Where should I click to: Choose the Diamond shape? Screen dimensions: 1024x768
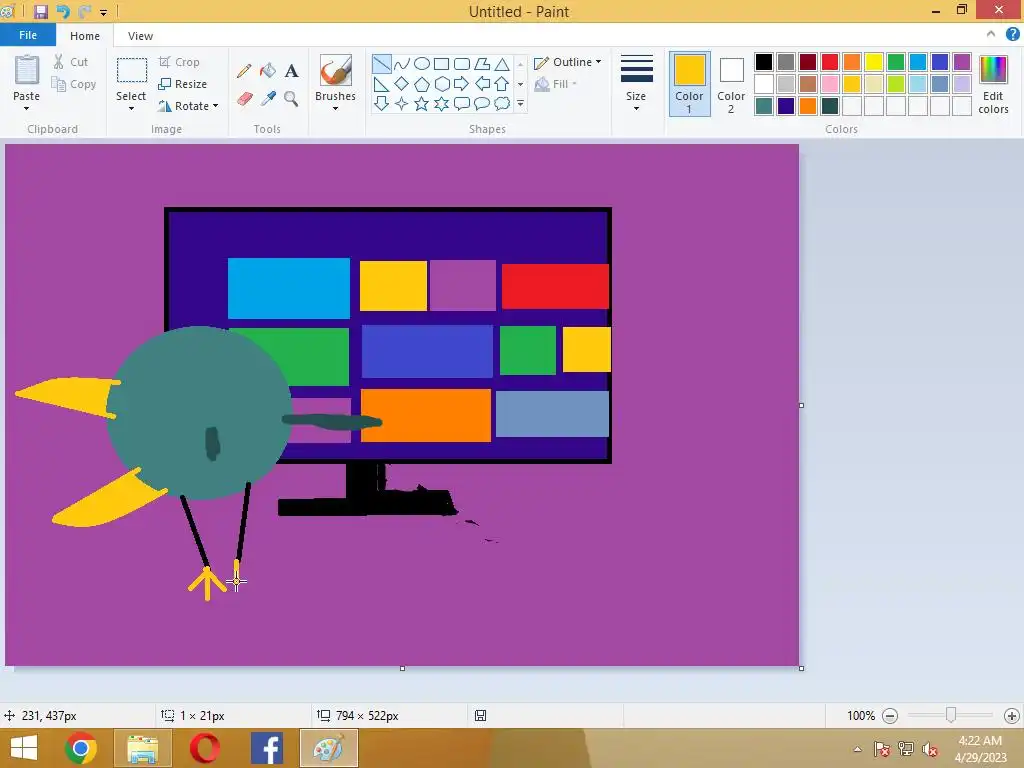coord(402,84)
